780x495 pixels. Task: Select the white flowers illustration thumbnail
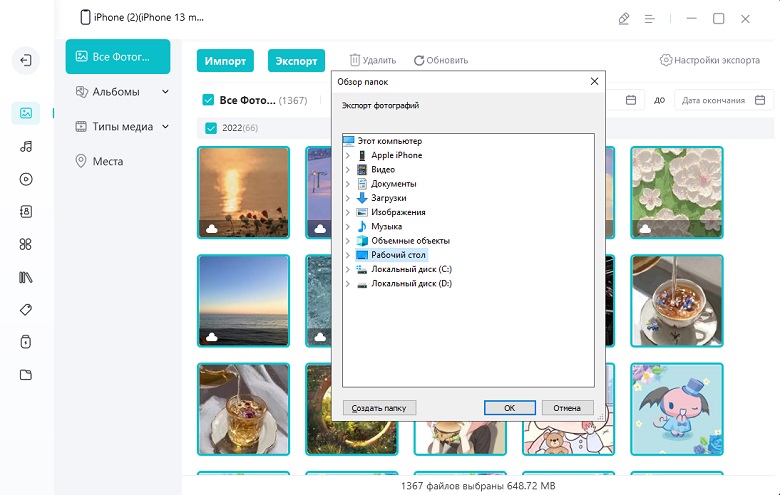point(677,193)
